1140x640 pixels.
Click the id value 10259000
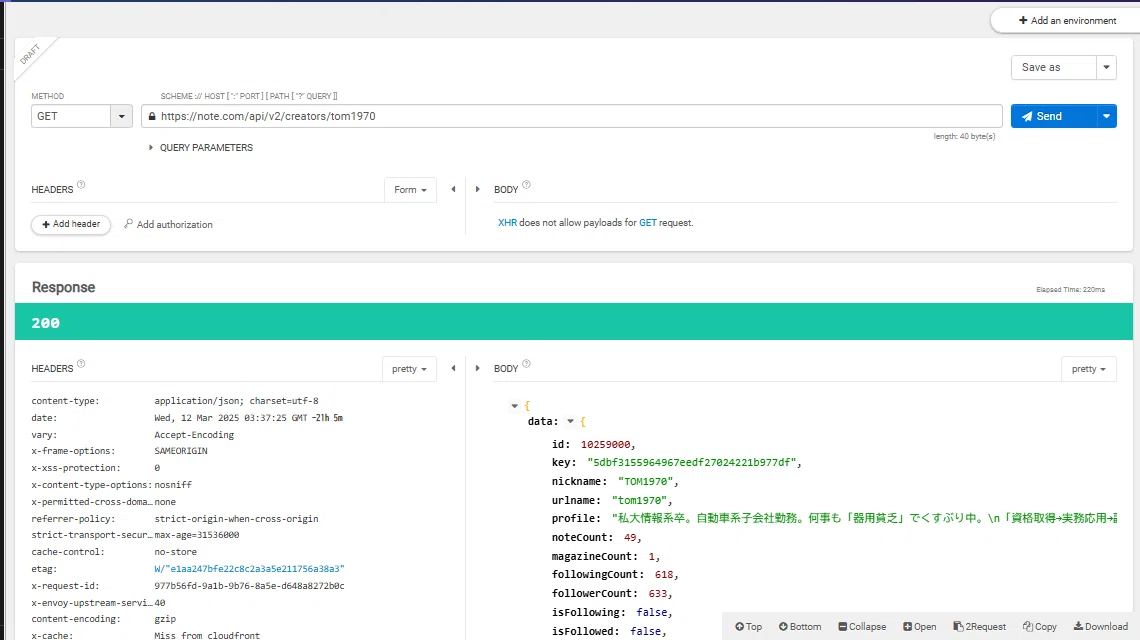pyautogui.click(x=608, y=444)
